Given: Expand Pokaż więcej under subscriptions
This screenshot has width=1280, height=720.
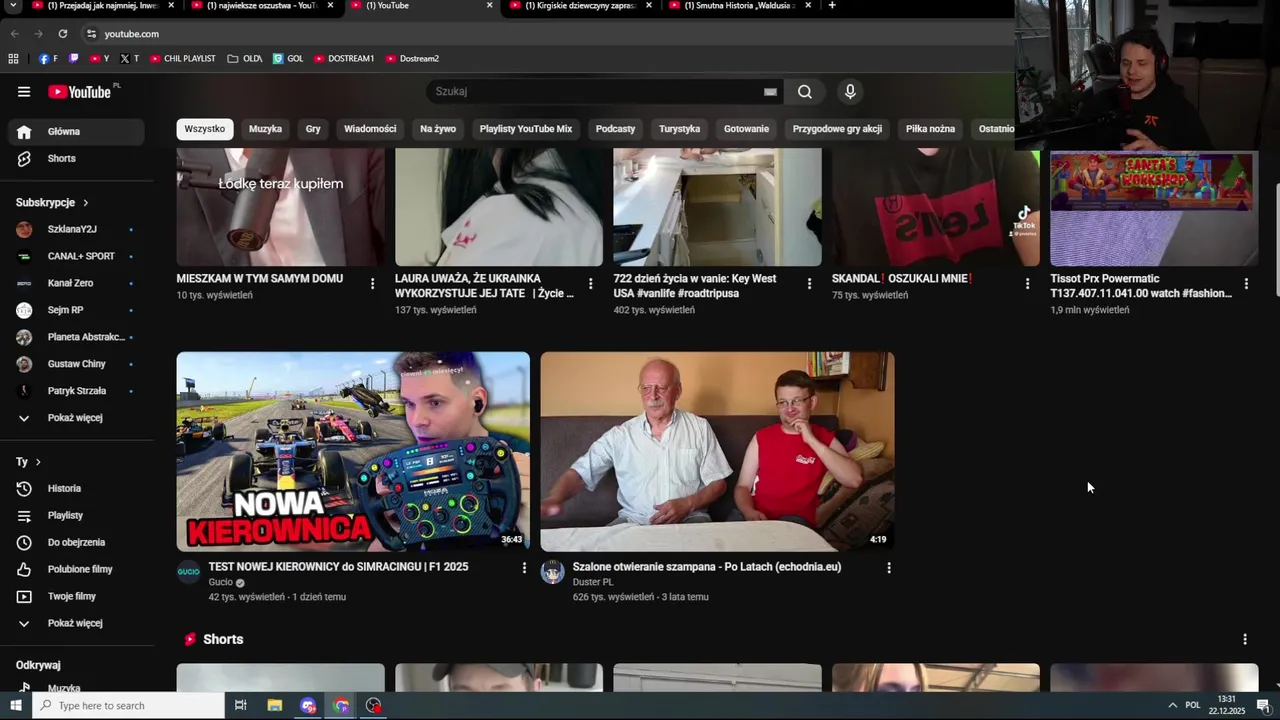Looking at the screenshot, I should 77,418.
